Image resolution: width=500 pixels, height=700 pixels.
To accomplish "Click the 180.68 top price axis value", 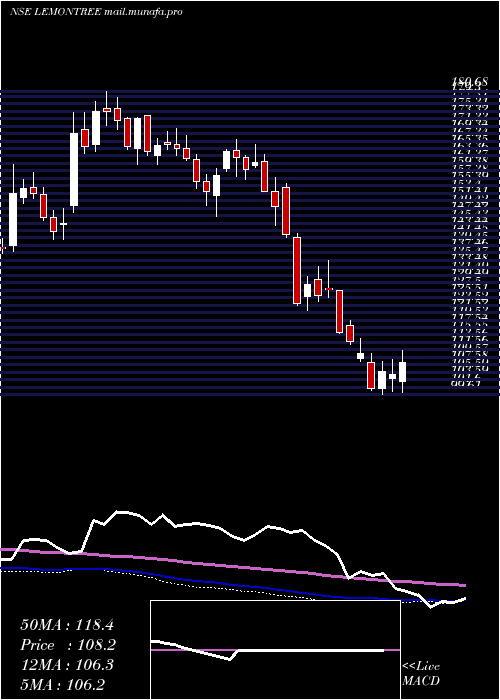I will (469, 81).
